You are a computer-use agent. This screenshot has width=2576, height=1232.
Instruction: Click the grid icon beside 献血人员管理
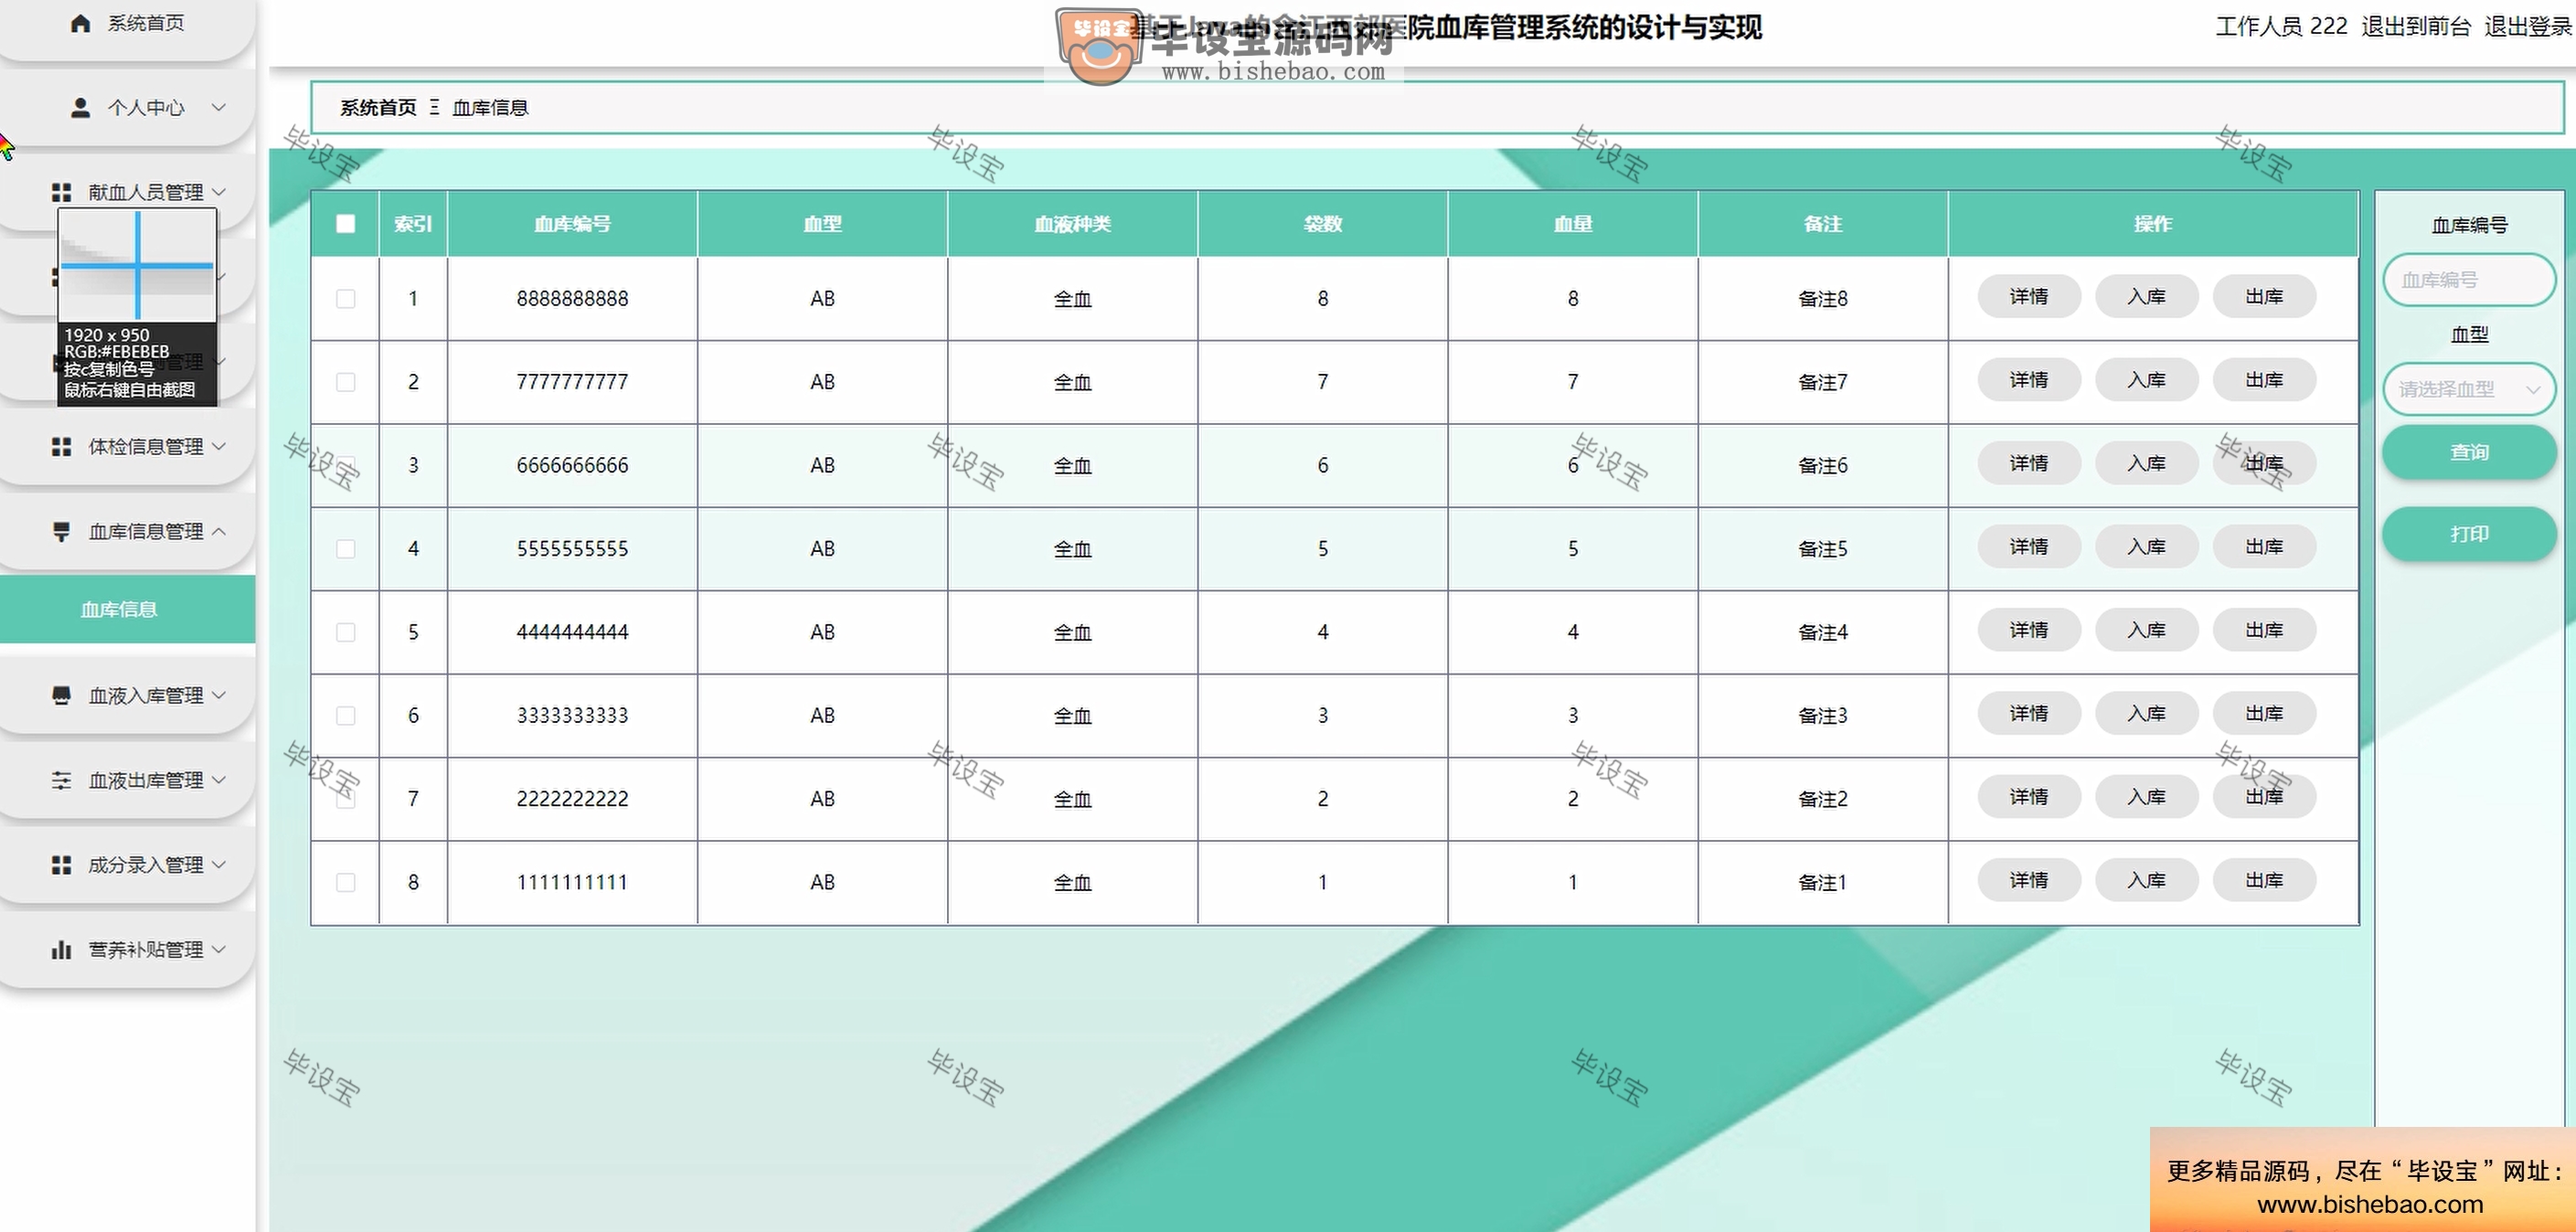pos(62,192)
